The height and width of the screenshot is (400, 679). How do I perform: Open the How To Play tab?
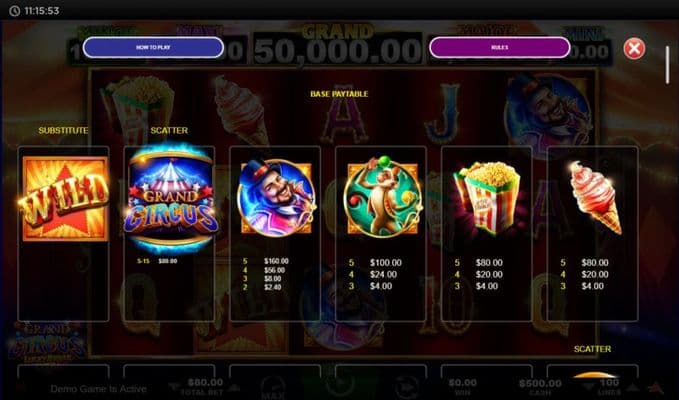click(x=153, y=48)
